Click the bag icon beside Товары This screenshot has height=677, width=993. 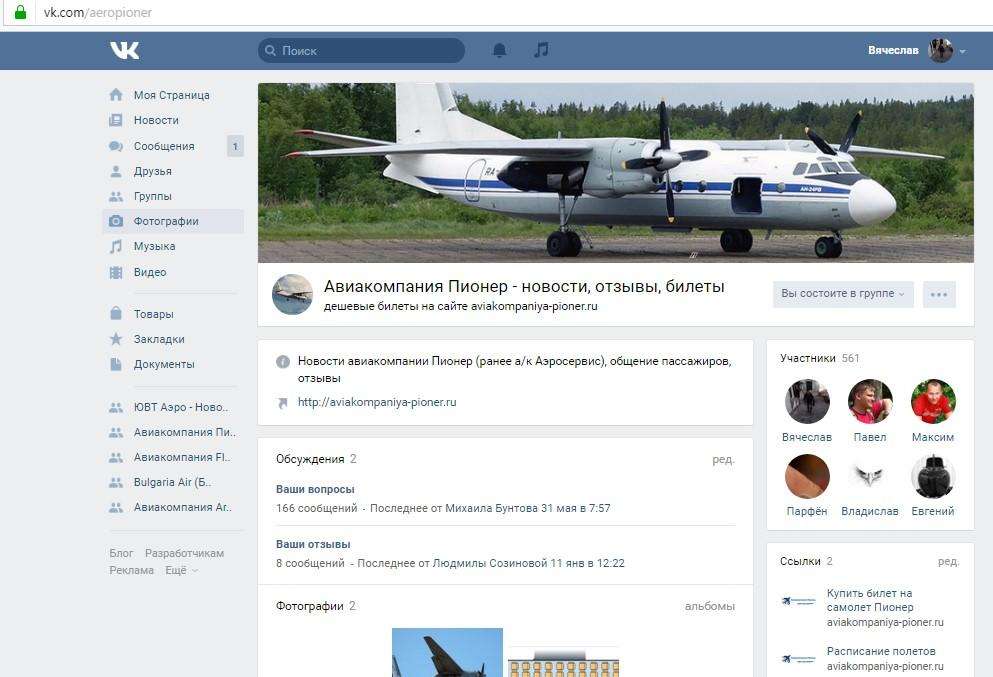116,313
